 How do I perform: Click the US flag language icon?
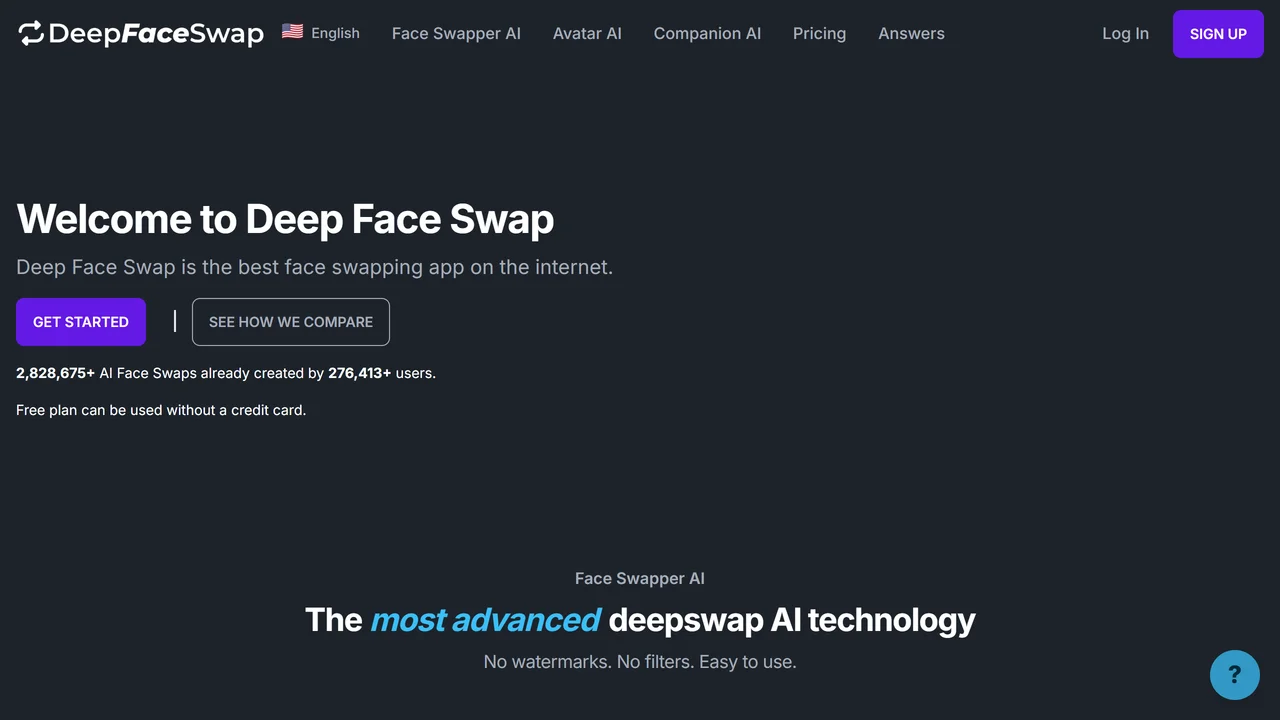pos(292,32)
